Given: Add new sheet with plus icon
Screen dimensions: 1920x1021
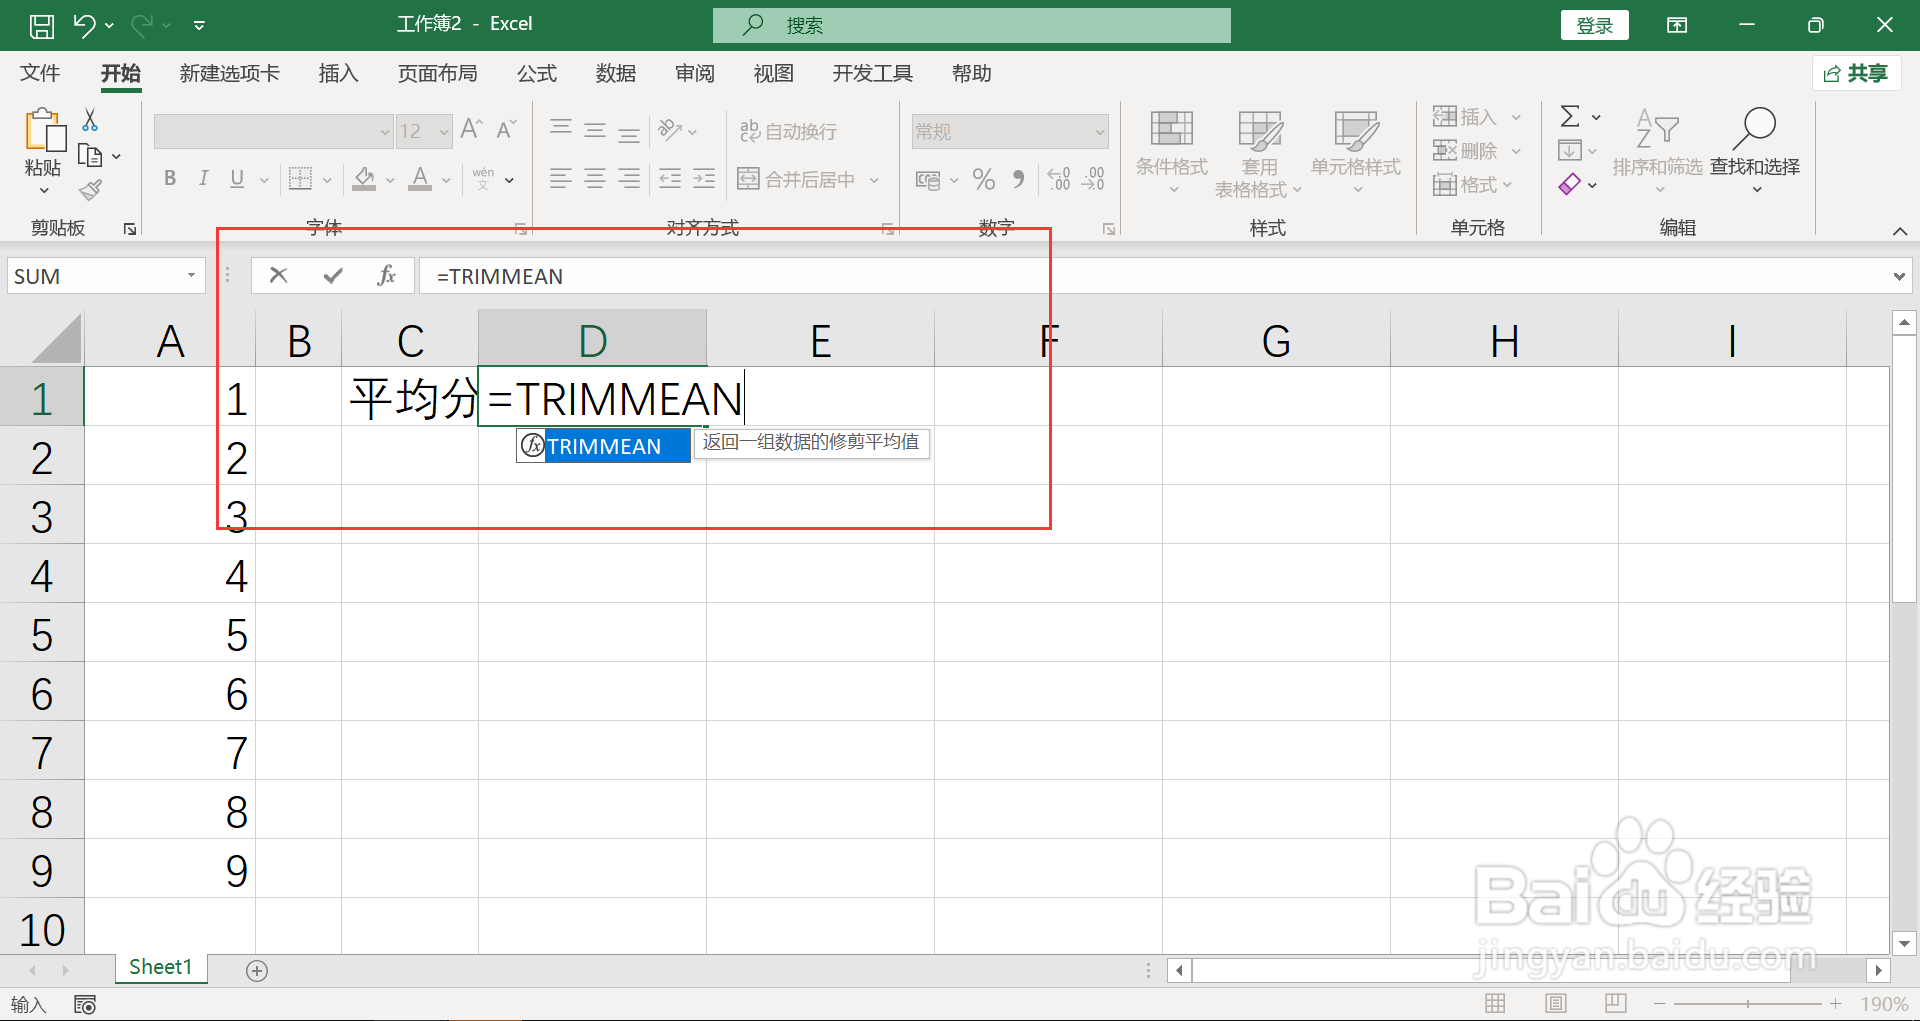Looking at the screenshot, I should (x=257, y=971).
